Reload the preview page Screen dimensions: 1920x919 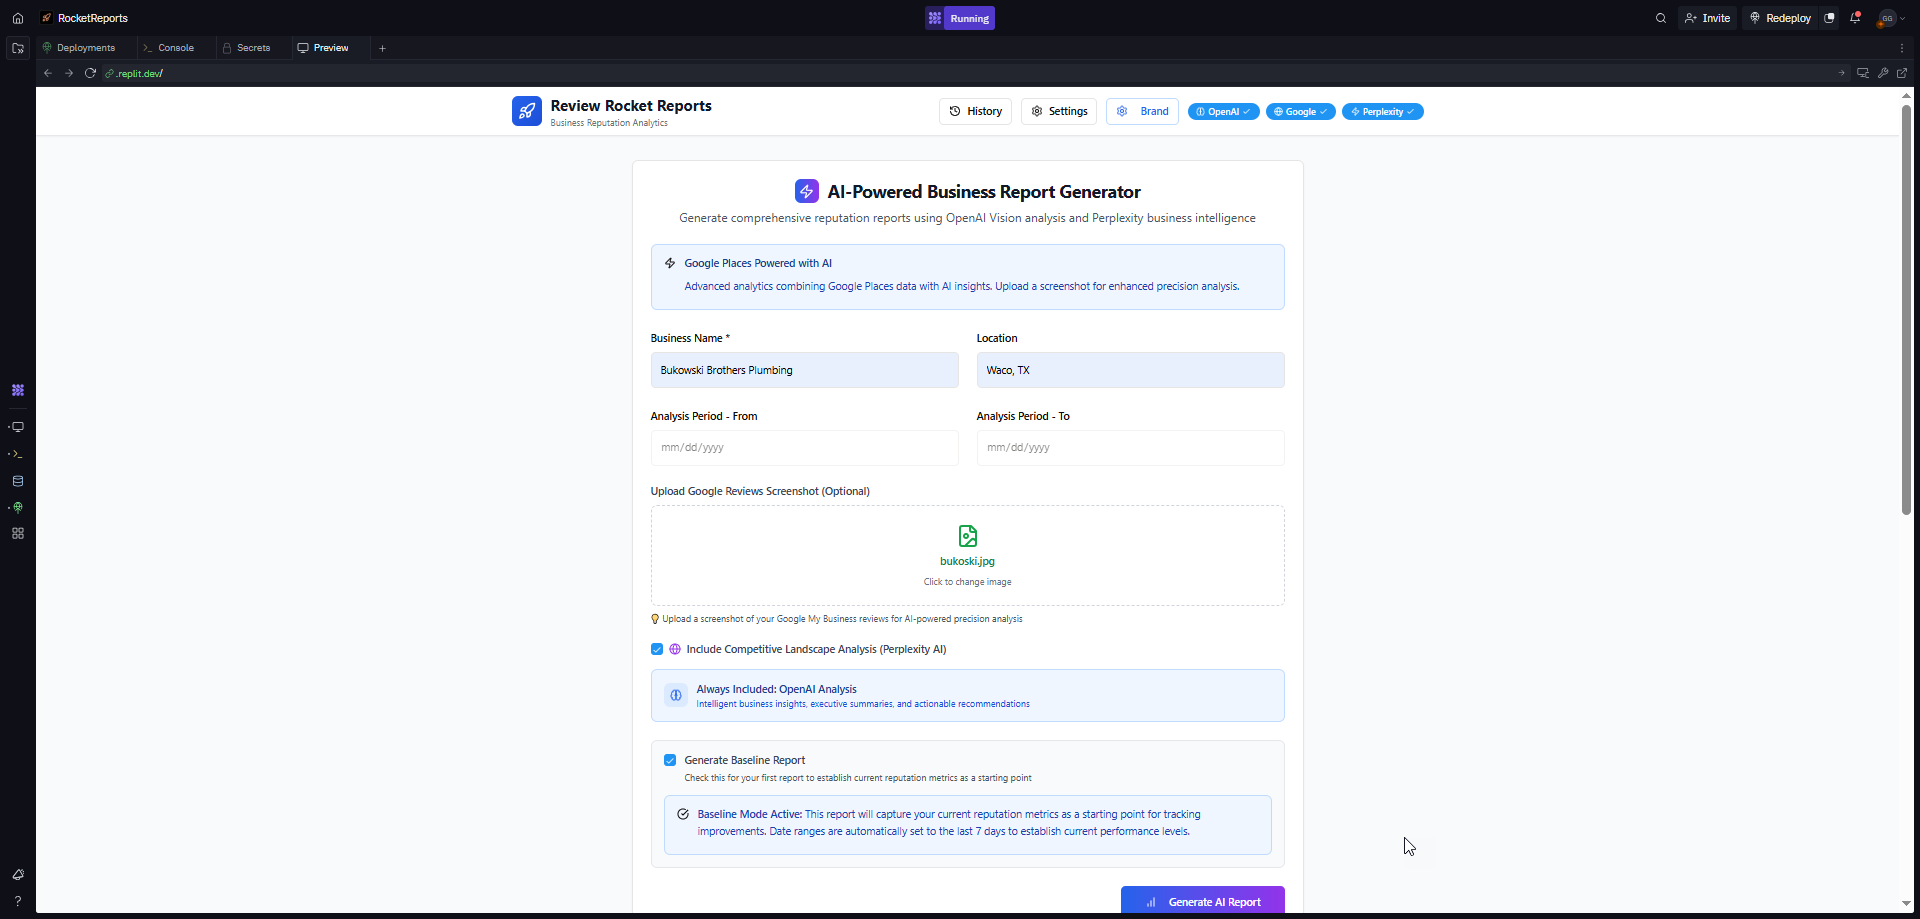[x=90, y=73]
